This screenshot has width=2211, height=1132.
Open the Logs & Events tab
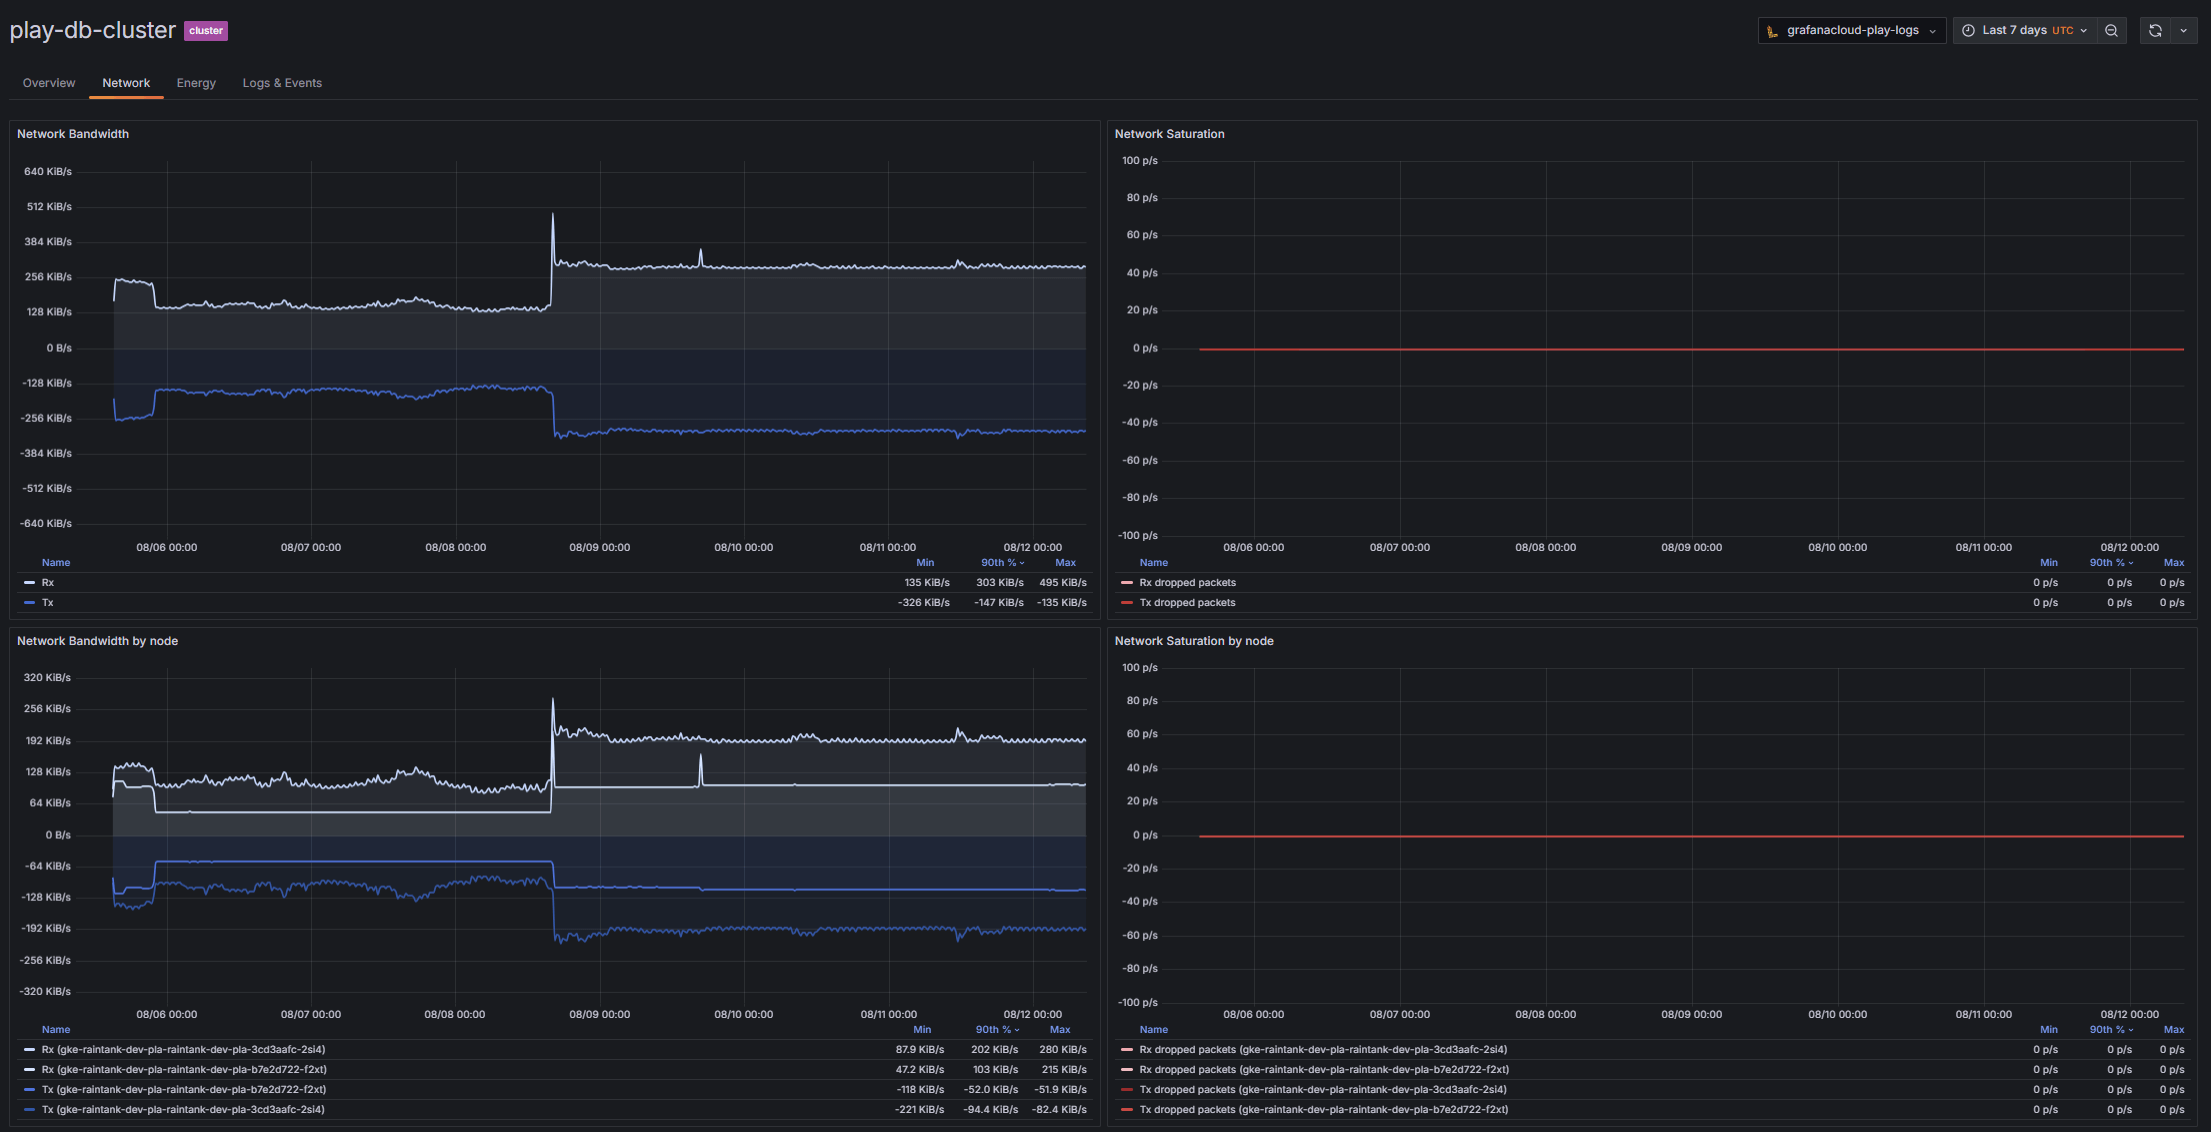282,82
